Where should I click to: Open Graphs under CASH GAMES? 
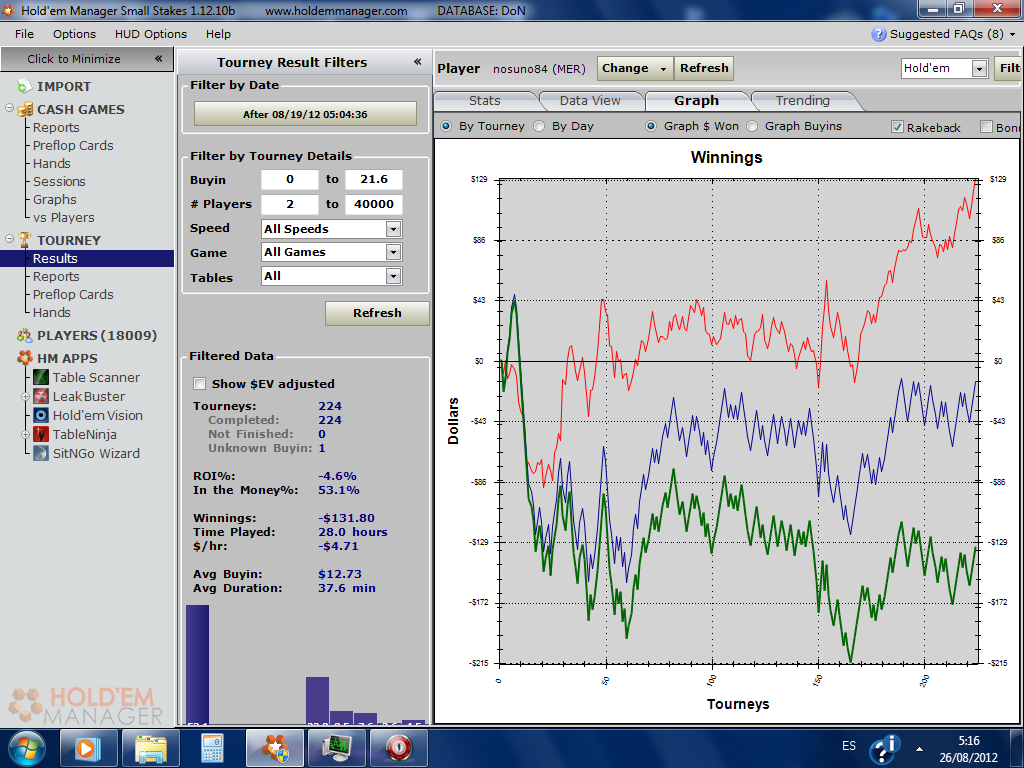coord(55,200)
